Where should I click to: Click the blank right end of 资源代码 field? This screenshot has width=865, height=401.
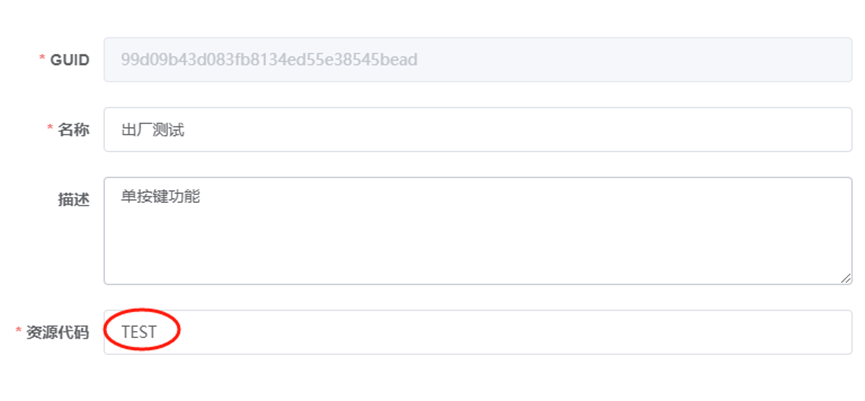(780, 332)
